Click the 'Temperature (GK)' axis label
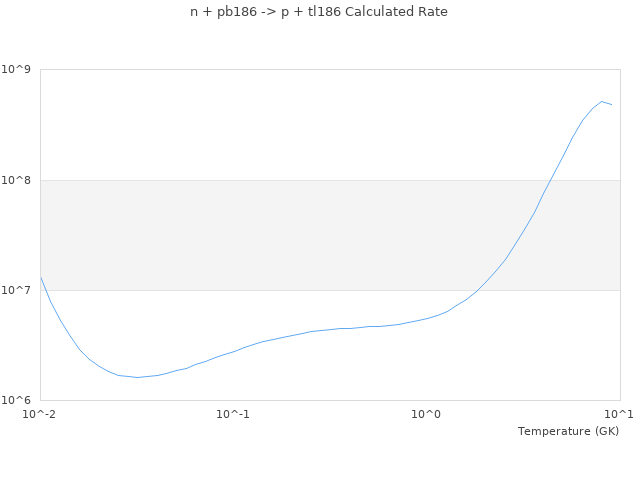The width and height of the screenshot is (640, 480). tap(568, 431)
